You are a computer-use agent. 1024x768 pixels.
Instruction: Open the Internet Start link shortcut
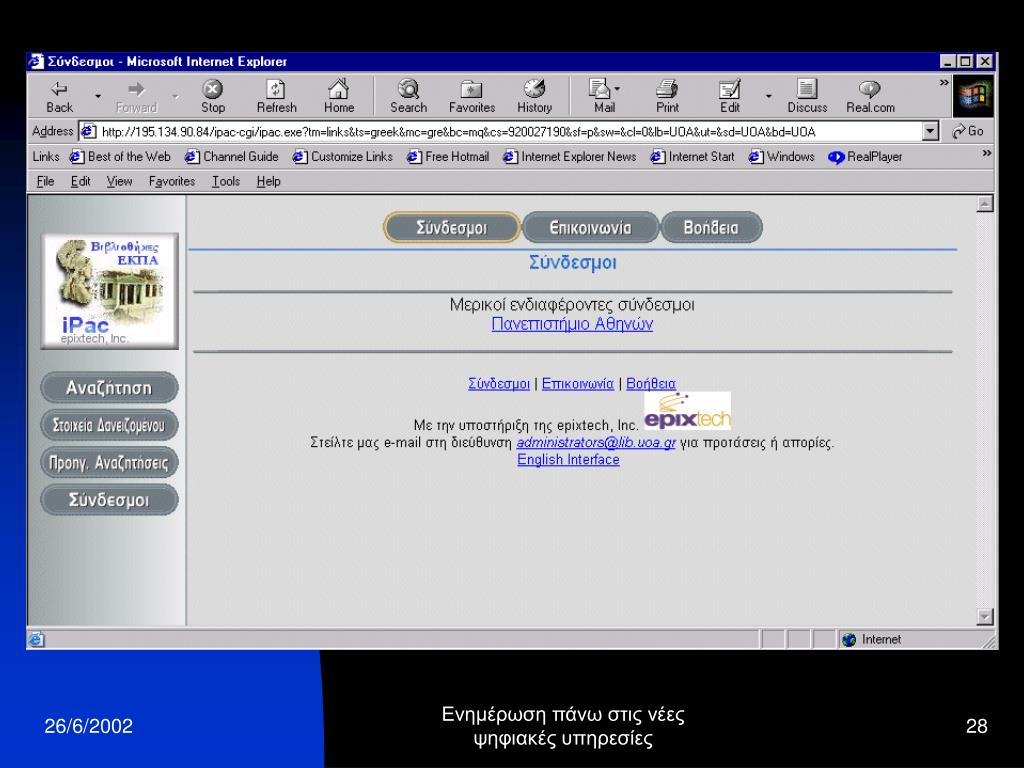tap(692, 157)
